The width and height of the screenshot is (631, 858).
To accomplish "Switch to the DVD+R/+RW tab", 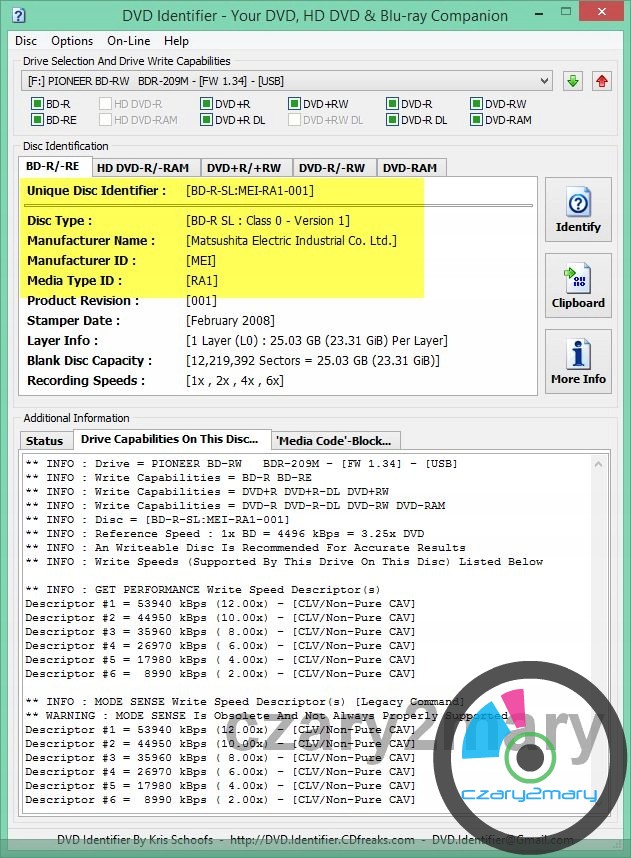I will point(245,168).
